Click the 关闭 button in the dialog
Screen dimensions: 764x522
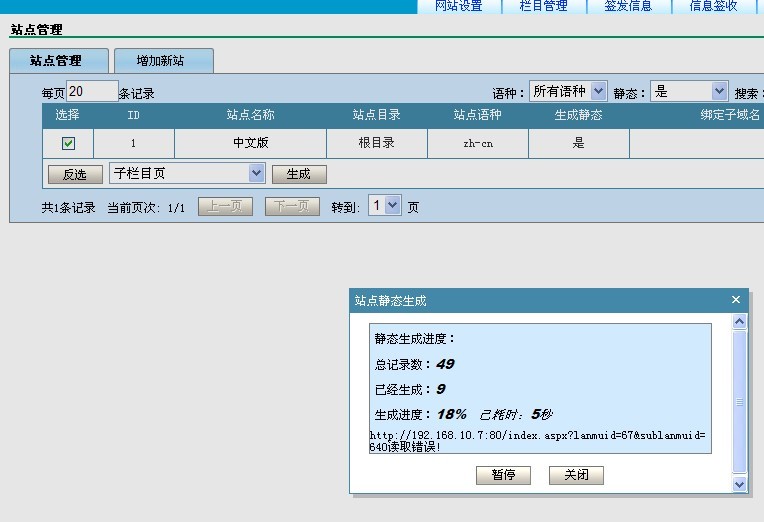(576, 475)
